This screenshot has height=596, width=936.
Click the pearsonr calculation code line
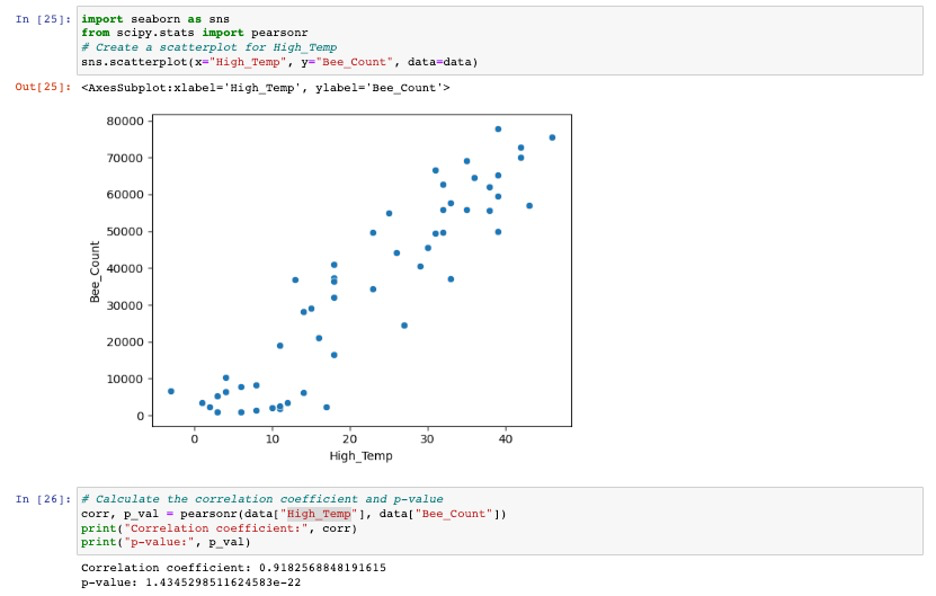(x=293, y=514)
